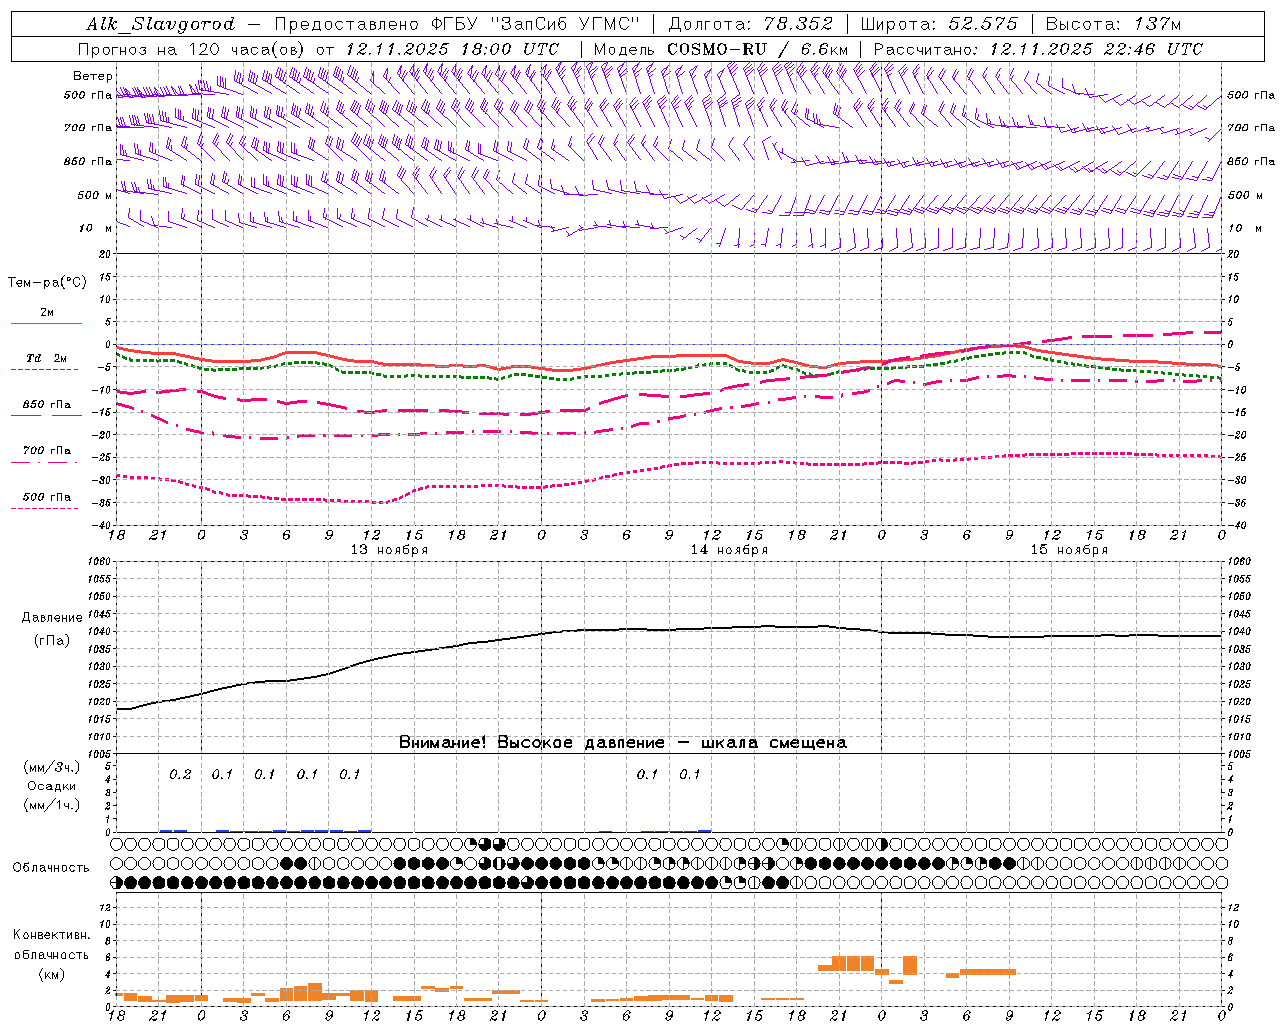Screen dimensions: 1280x1024
Task: Click the Ветер wind panel label
Action: click(93, 76)
